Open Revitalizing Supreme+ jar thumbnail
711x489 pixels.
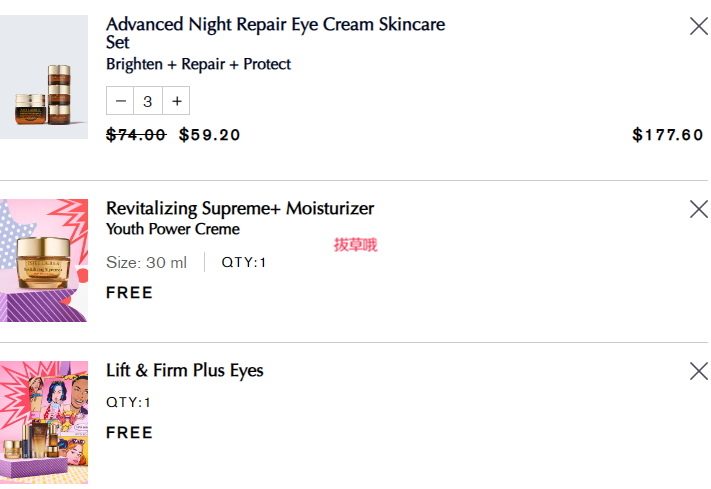coord(44,260)
